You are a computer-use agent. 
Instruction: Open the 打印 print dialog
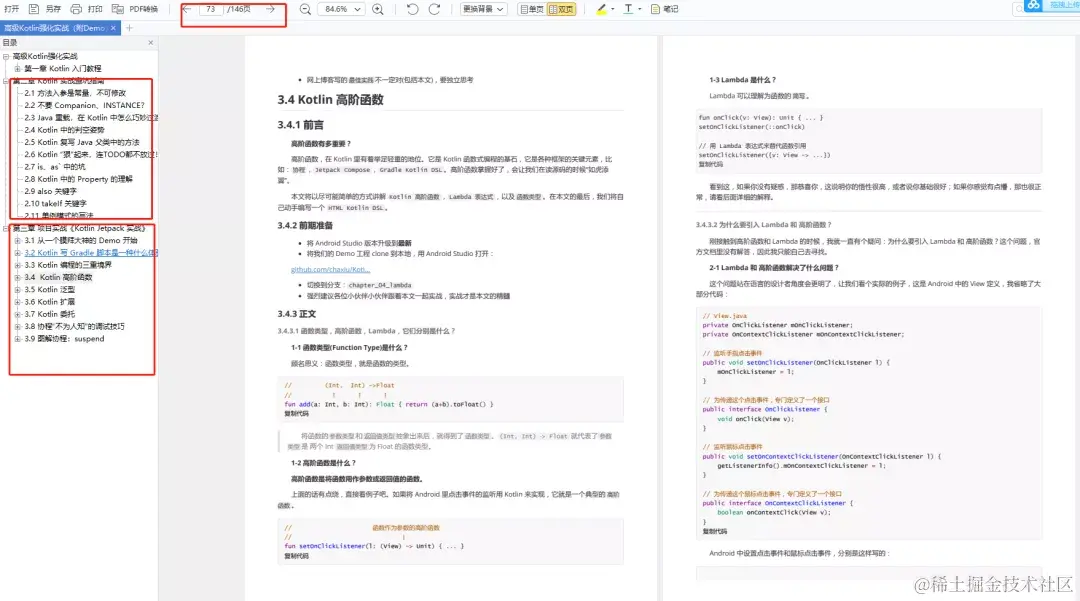tap(85, 8)
